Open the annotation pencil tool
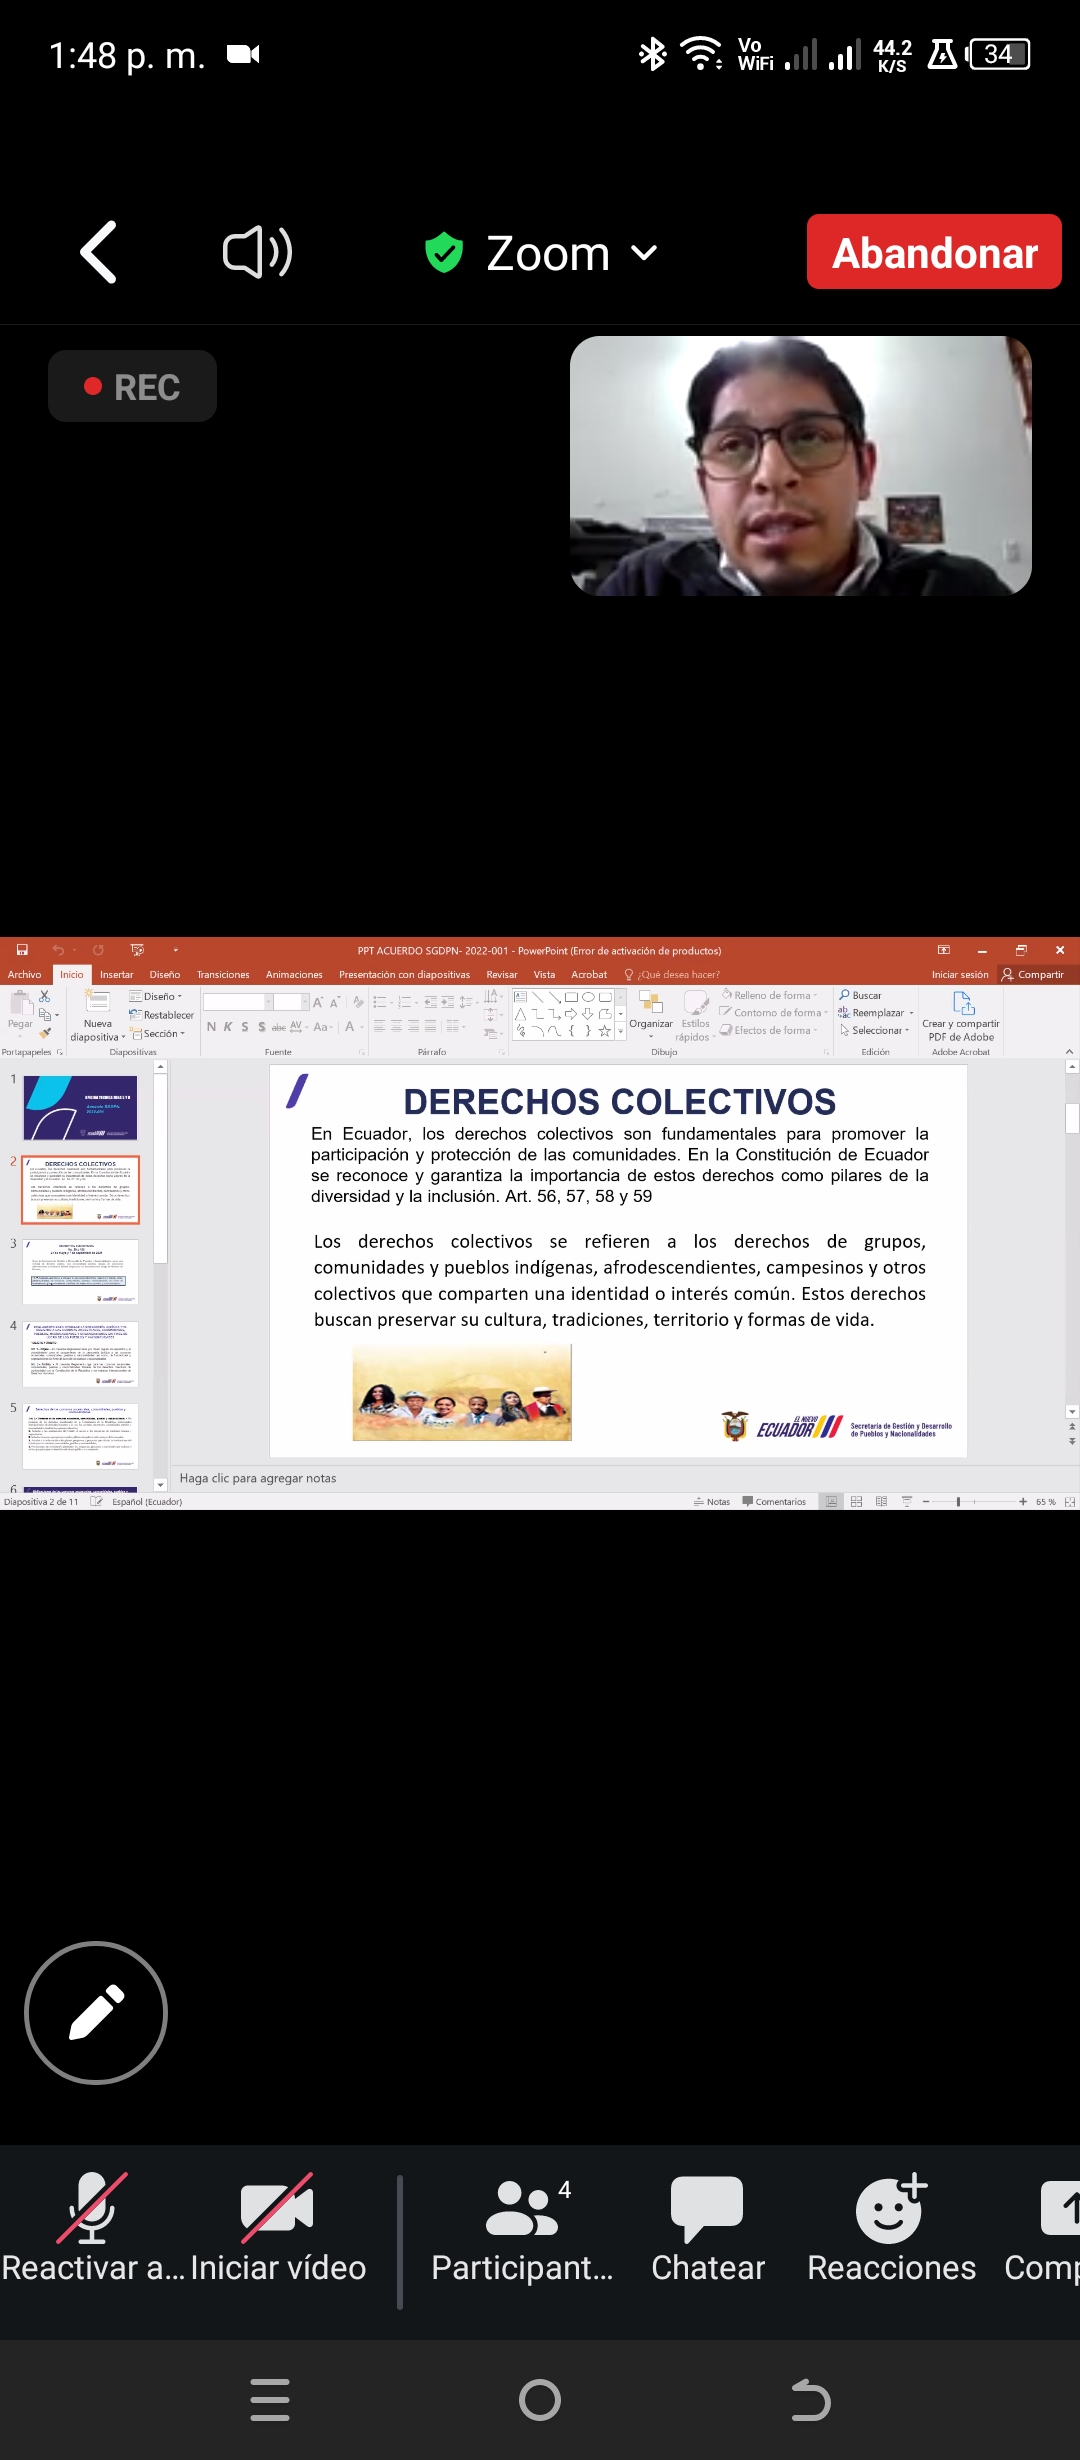Viewport: 1080px width, 2460px height. point(96,2012)
